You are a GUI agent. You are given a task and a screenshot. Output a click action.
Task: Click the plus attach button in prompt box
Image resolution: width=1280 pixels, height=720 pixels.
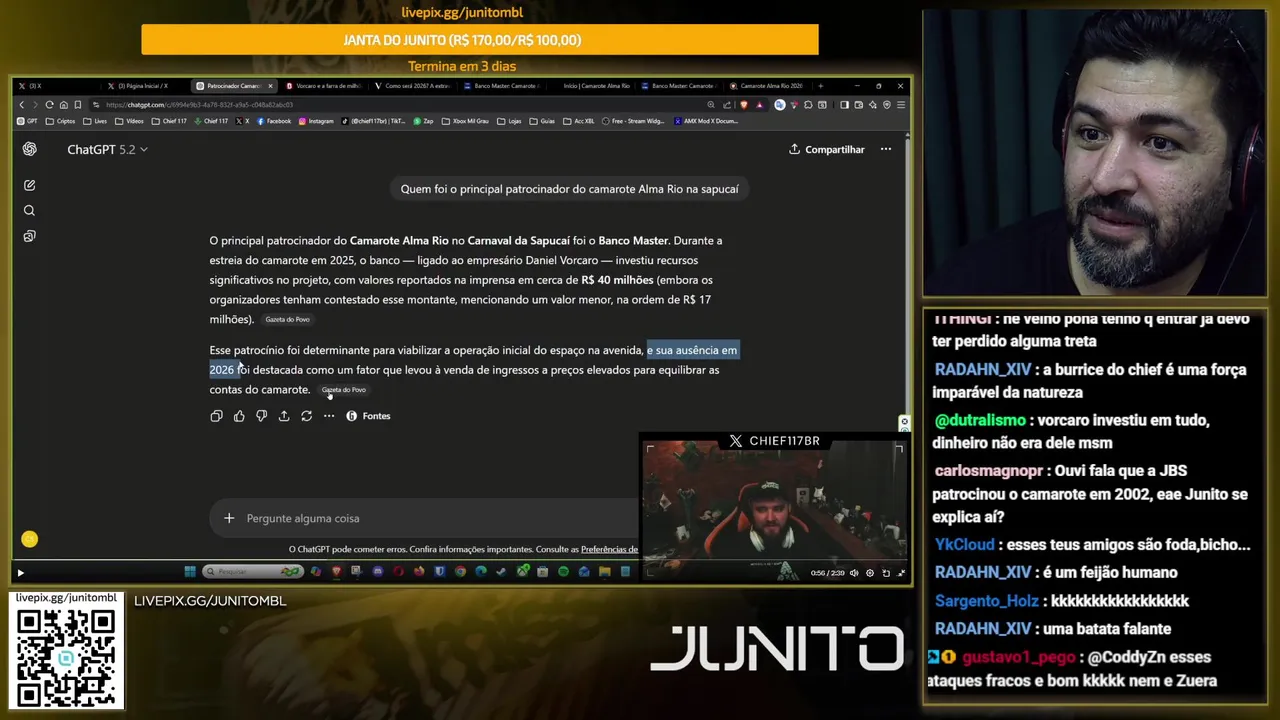coord(229,518)
